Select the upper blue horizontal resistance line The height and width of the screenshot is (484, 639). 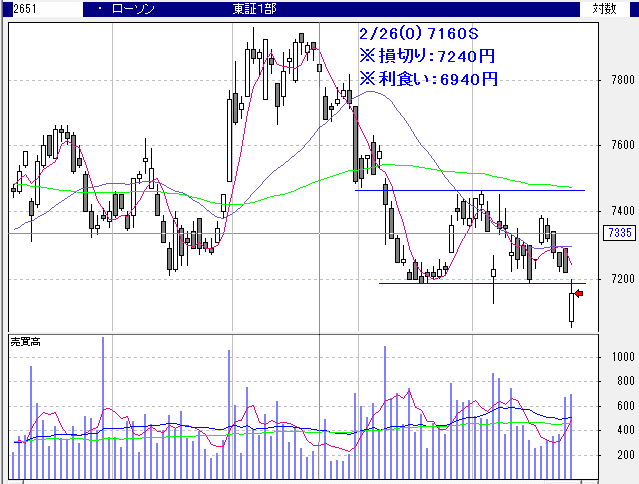[x=470, y=190]
